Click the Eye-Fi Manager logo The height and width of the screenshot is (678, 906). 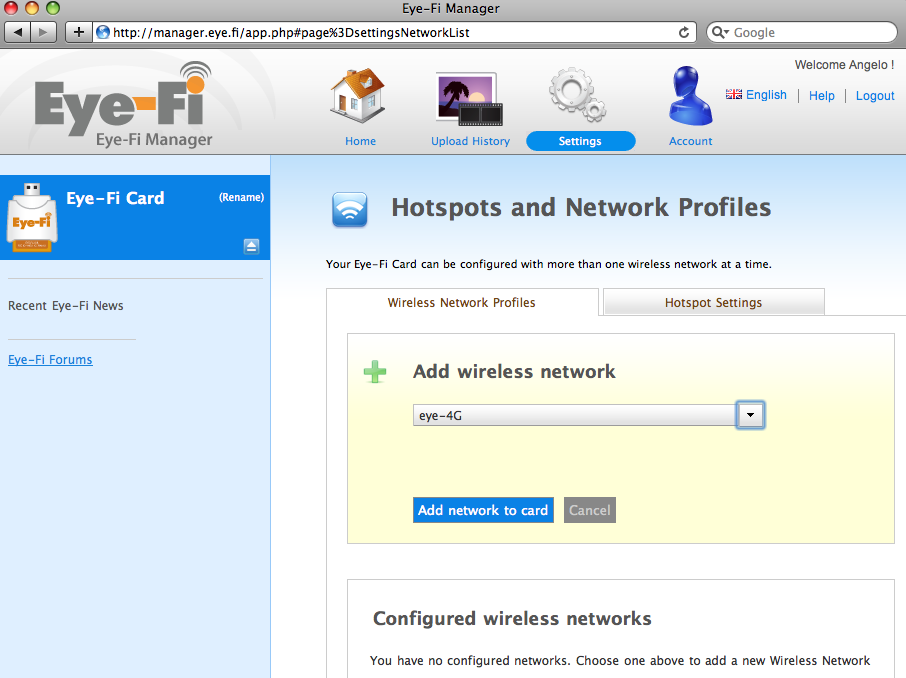(x=124, y=105)
